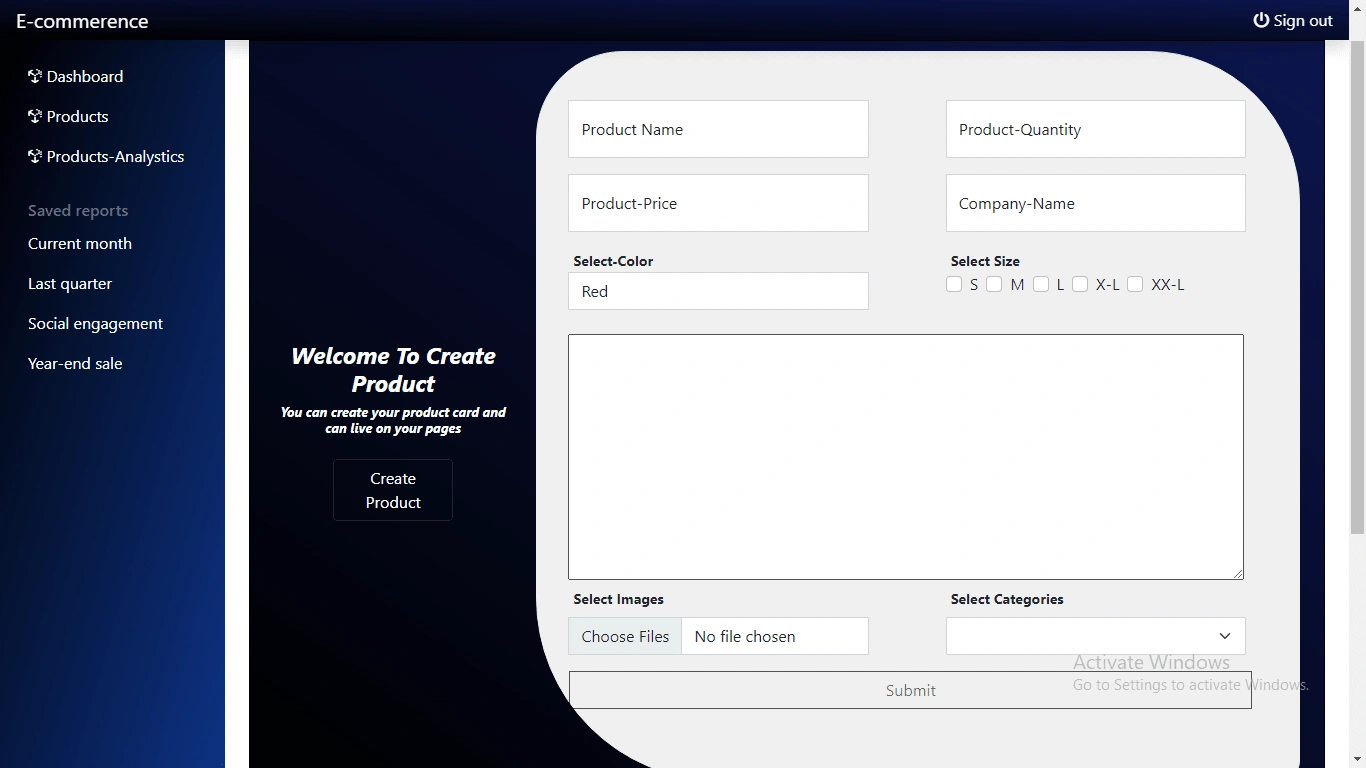
Task: Click the 'You can create your product card' subtitle
Action: [x=393, y=420]
